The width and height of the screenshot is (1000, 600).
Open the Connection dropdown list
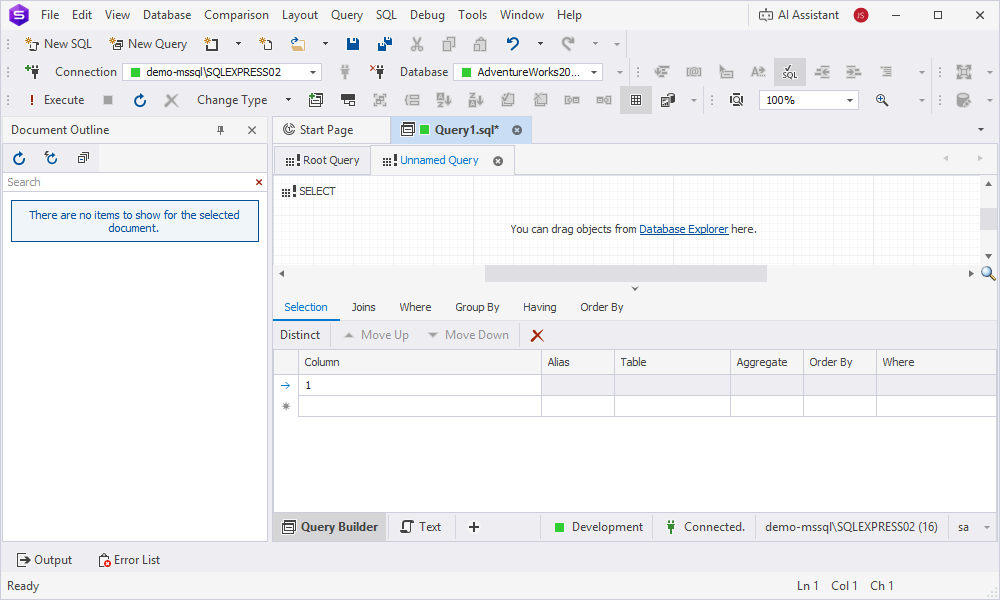tap(313, 72)
